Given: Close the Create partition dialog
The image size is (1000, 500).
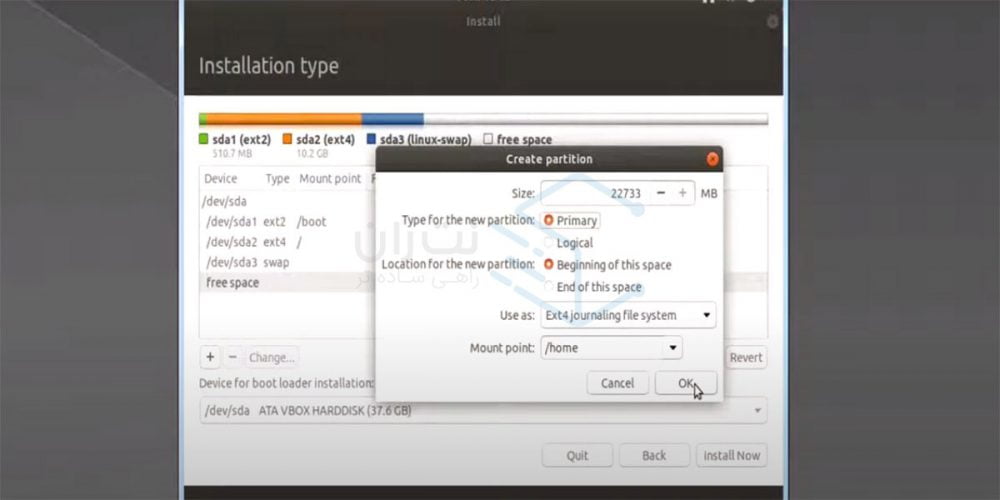Looking at the screenshot, I should tap(712, 159).
